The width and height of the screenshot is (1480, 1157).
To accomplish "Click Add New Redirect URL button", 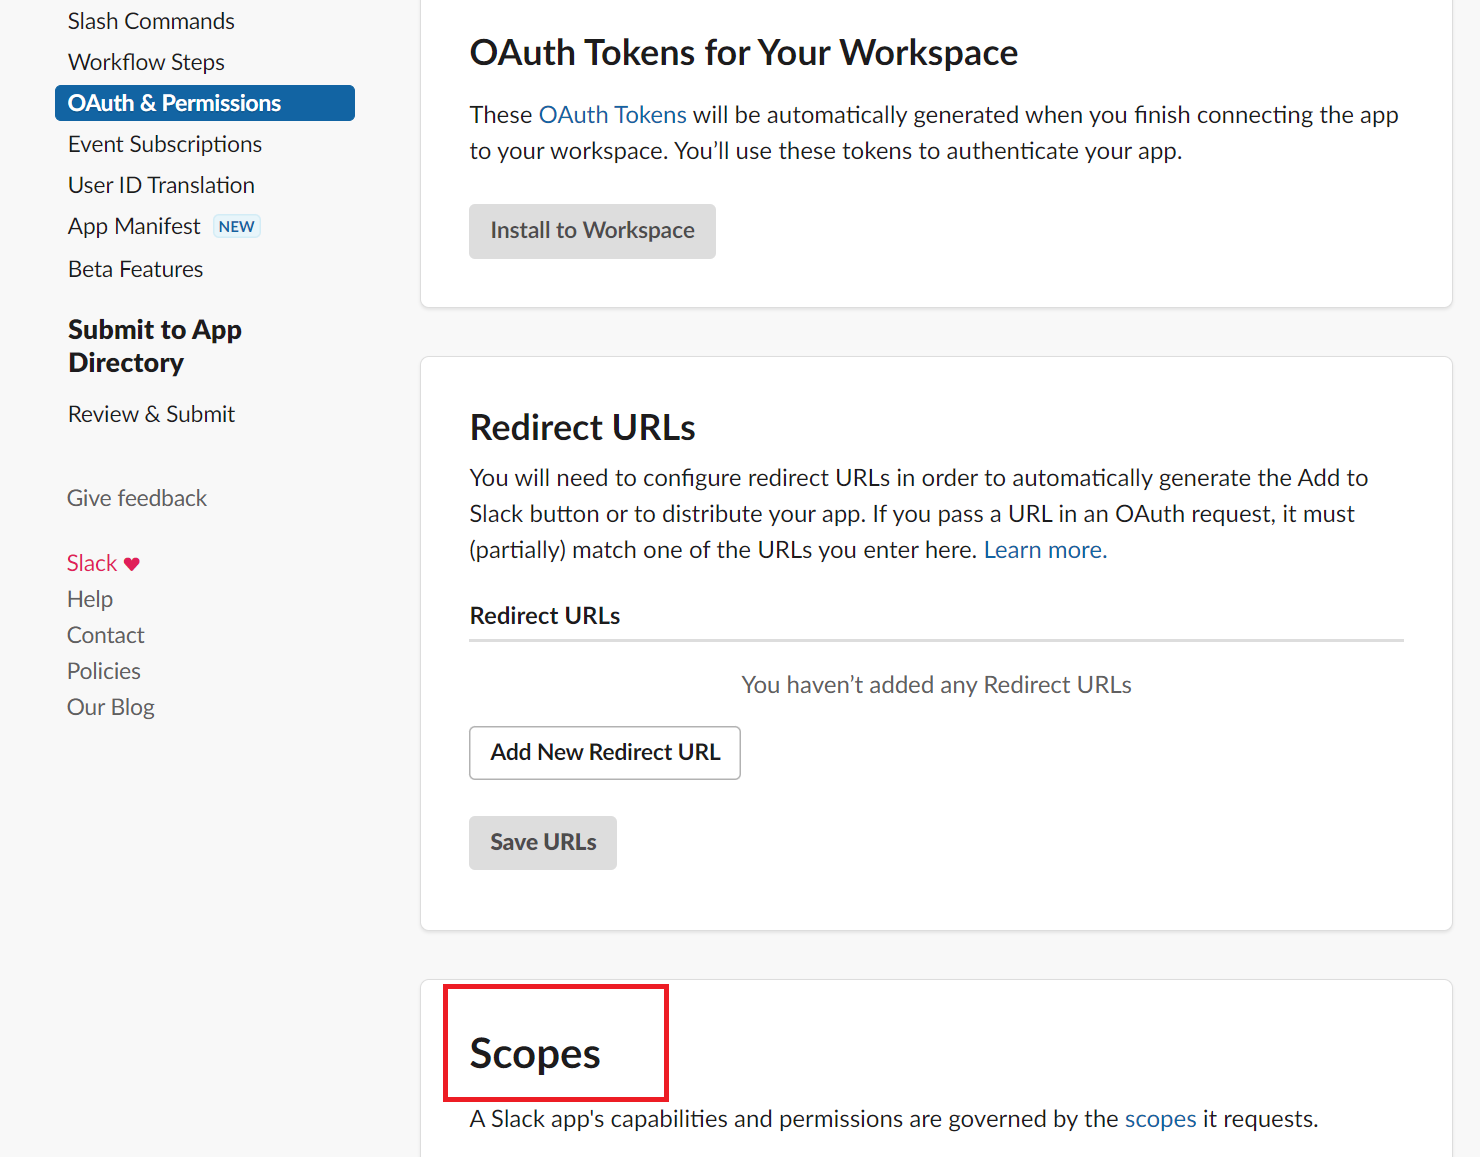I will pyautogui.click(x=605, y=753).
